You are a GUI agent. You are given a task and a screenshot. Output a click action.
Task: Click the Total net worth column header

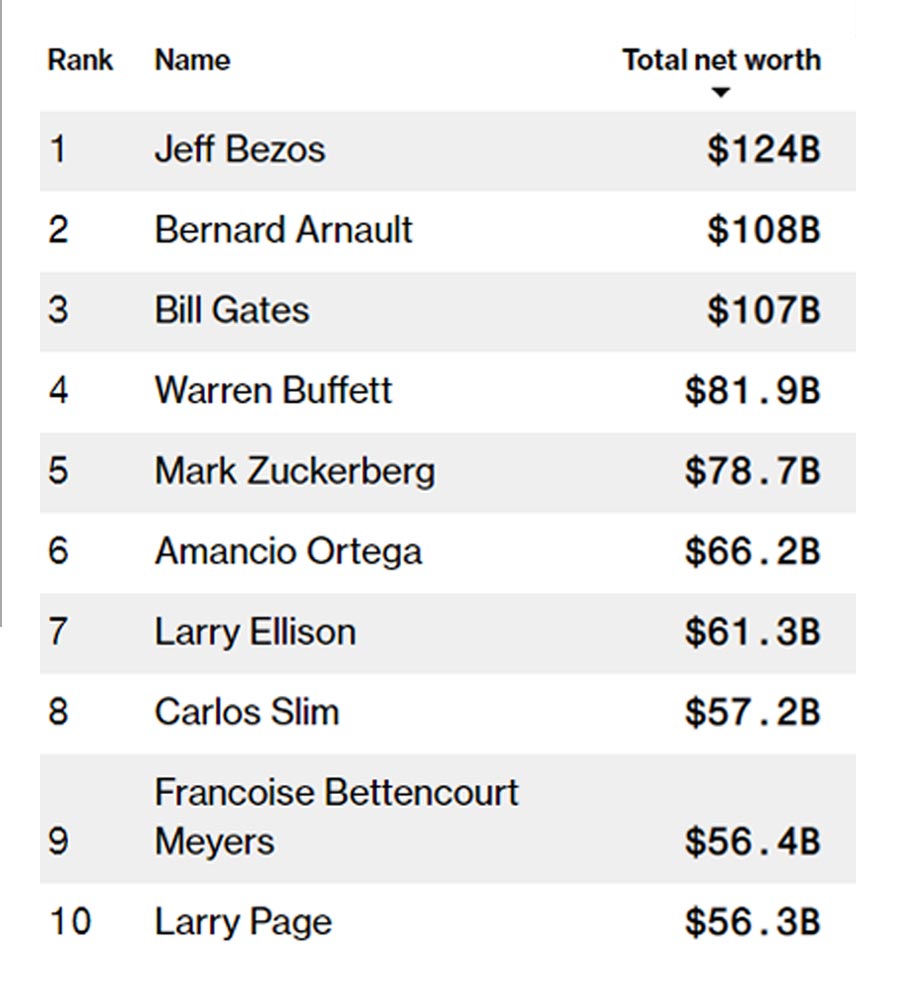[x=721, y=60]
